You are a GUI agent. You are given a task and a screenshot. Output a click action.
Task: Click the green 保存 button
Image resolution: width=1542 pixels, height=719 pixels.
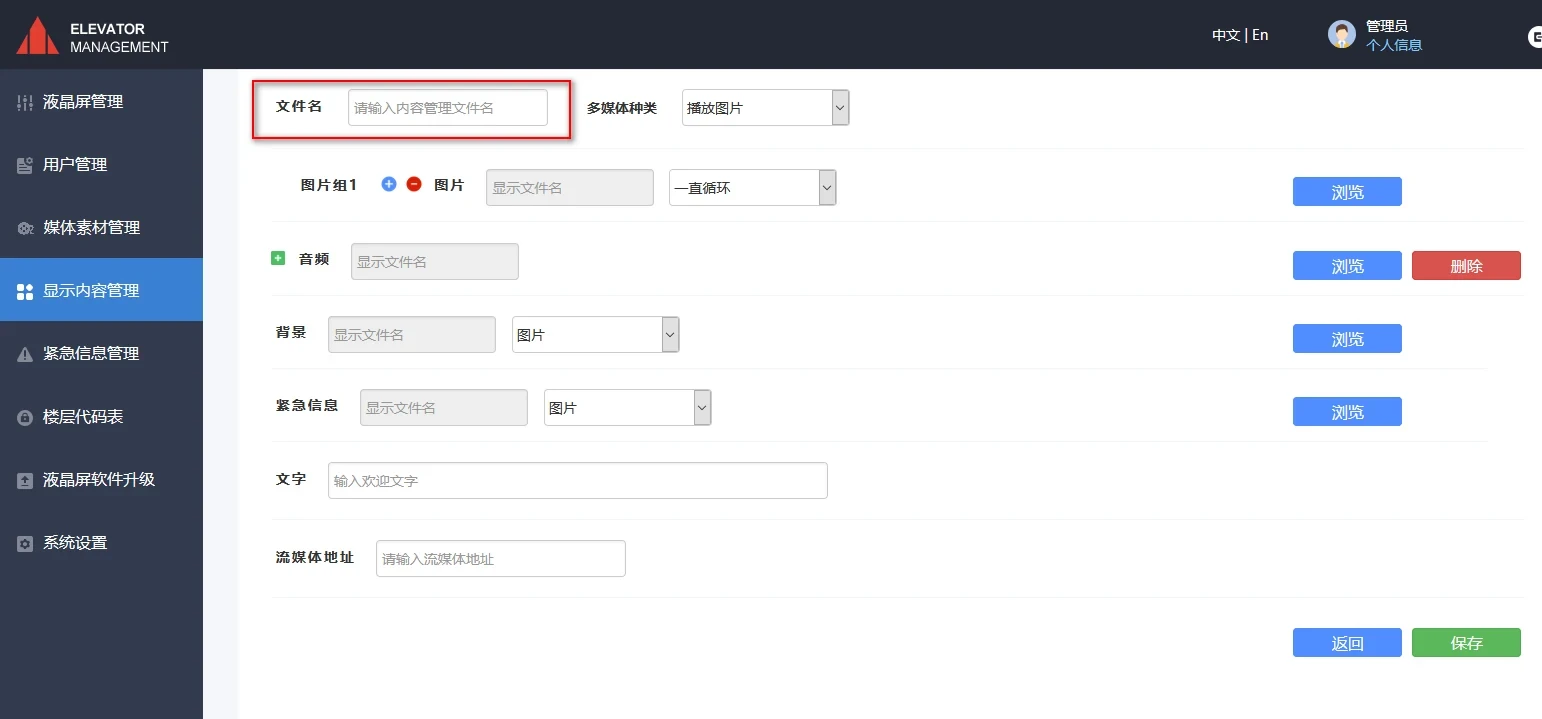(x=1466, y=643)
